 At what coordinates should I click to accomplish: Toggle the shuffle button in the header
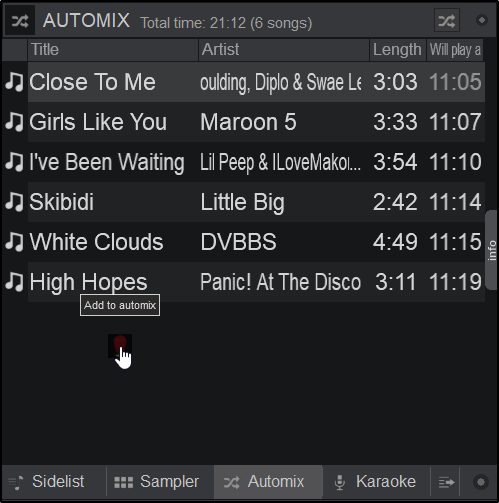(447, 21)
